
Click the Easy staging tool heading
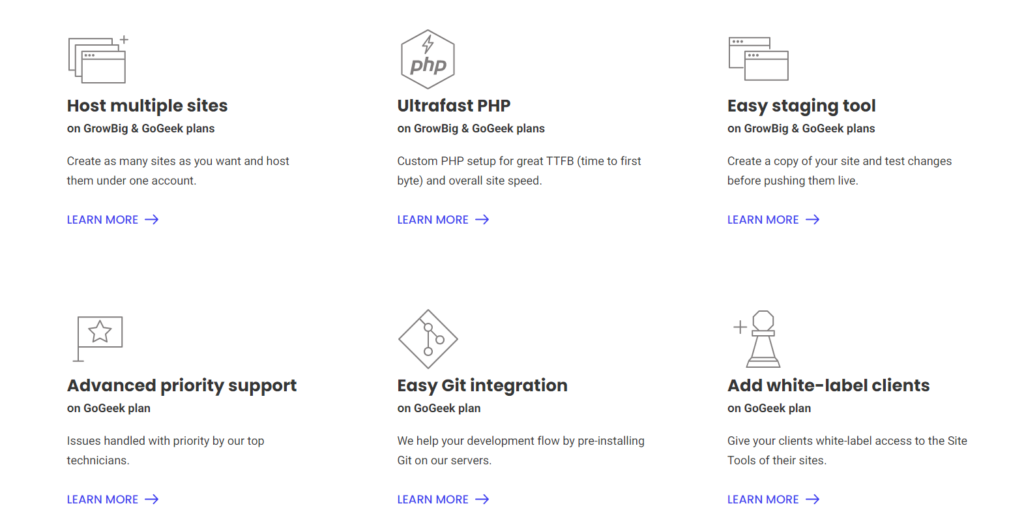(x=801, y=106)
